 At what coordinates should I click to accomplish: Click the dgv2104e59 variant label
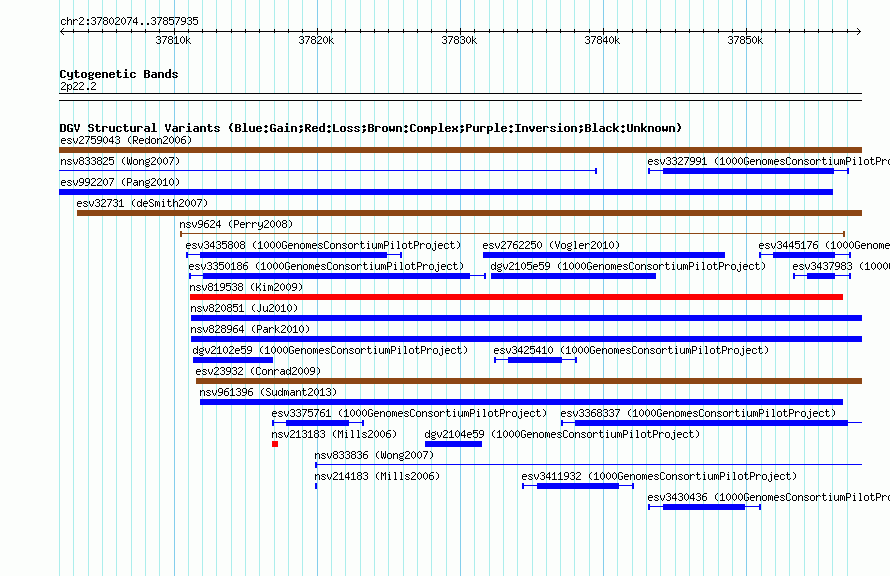click(x=562, y=434)
